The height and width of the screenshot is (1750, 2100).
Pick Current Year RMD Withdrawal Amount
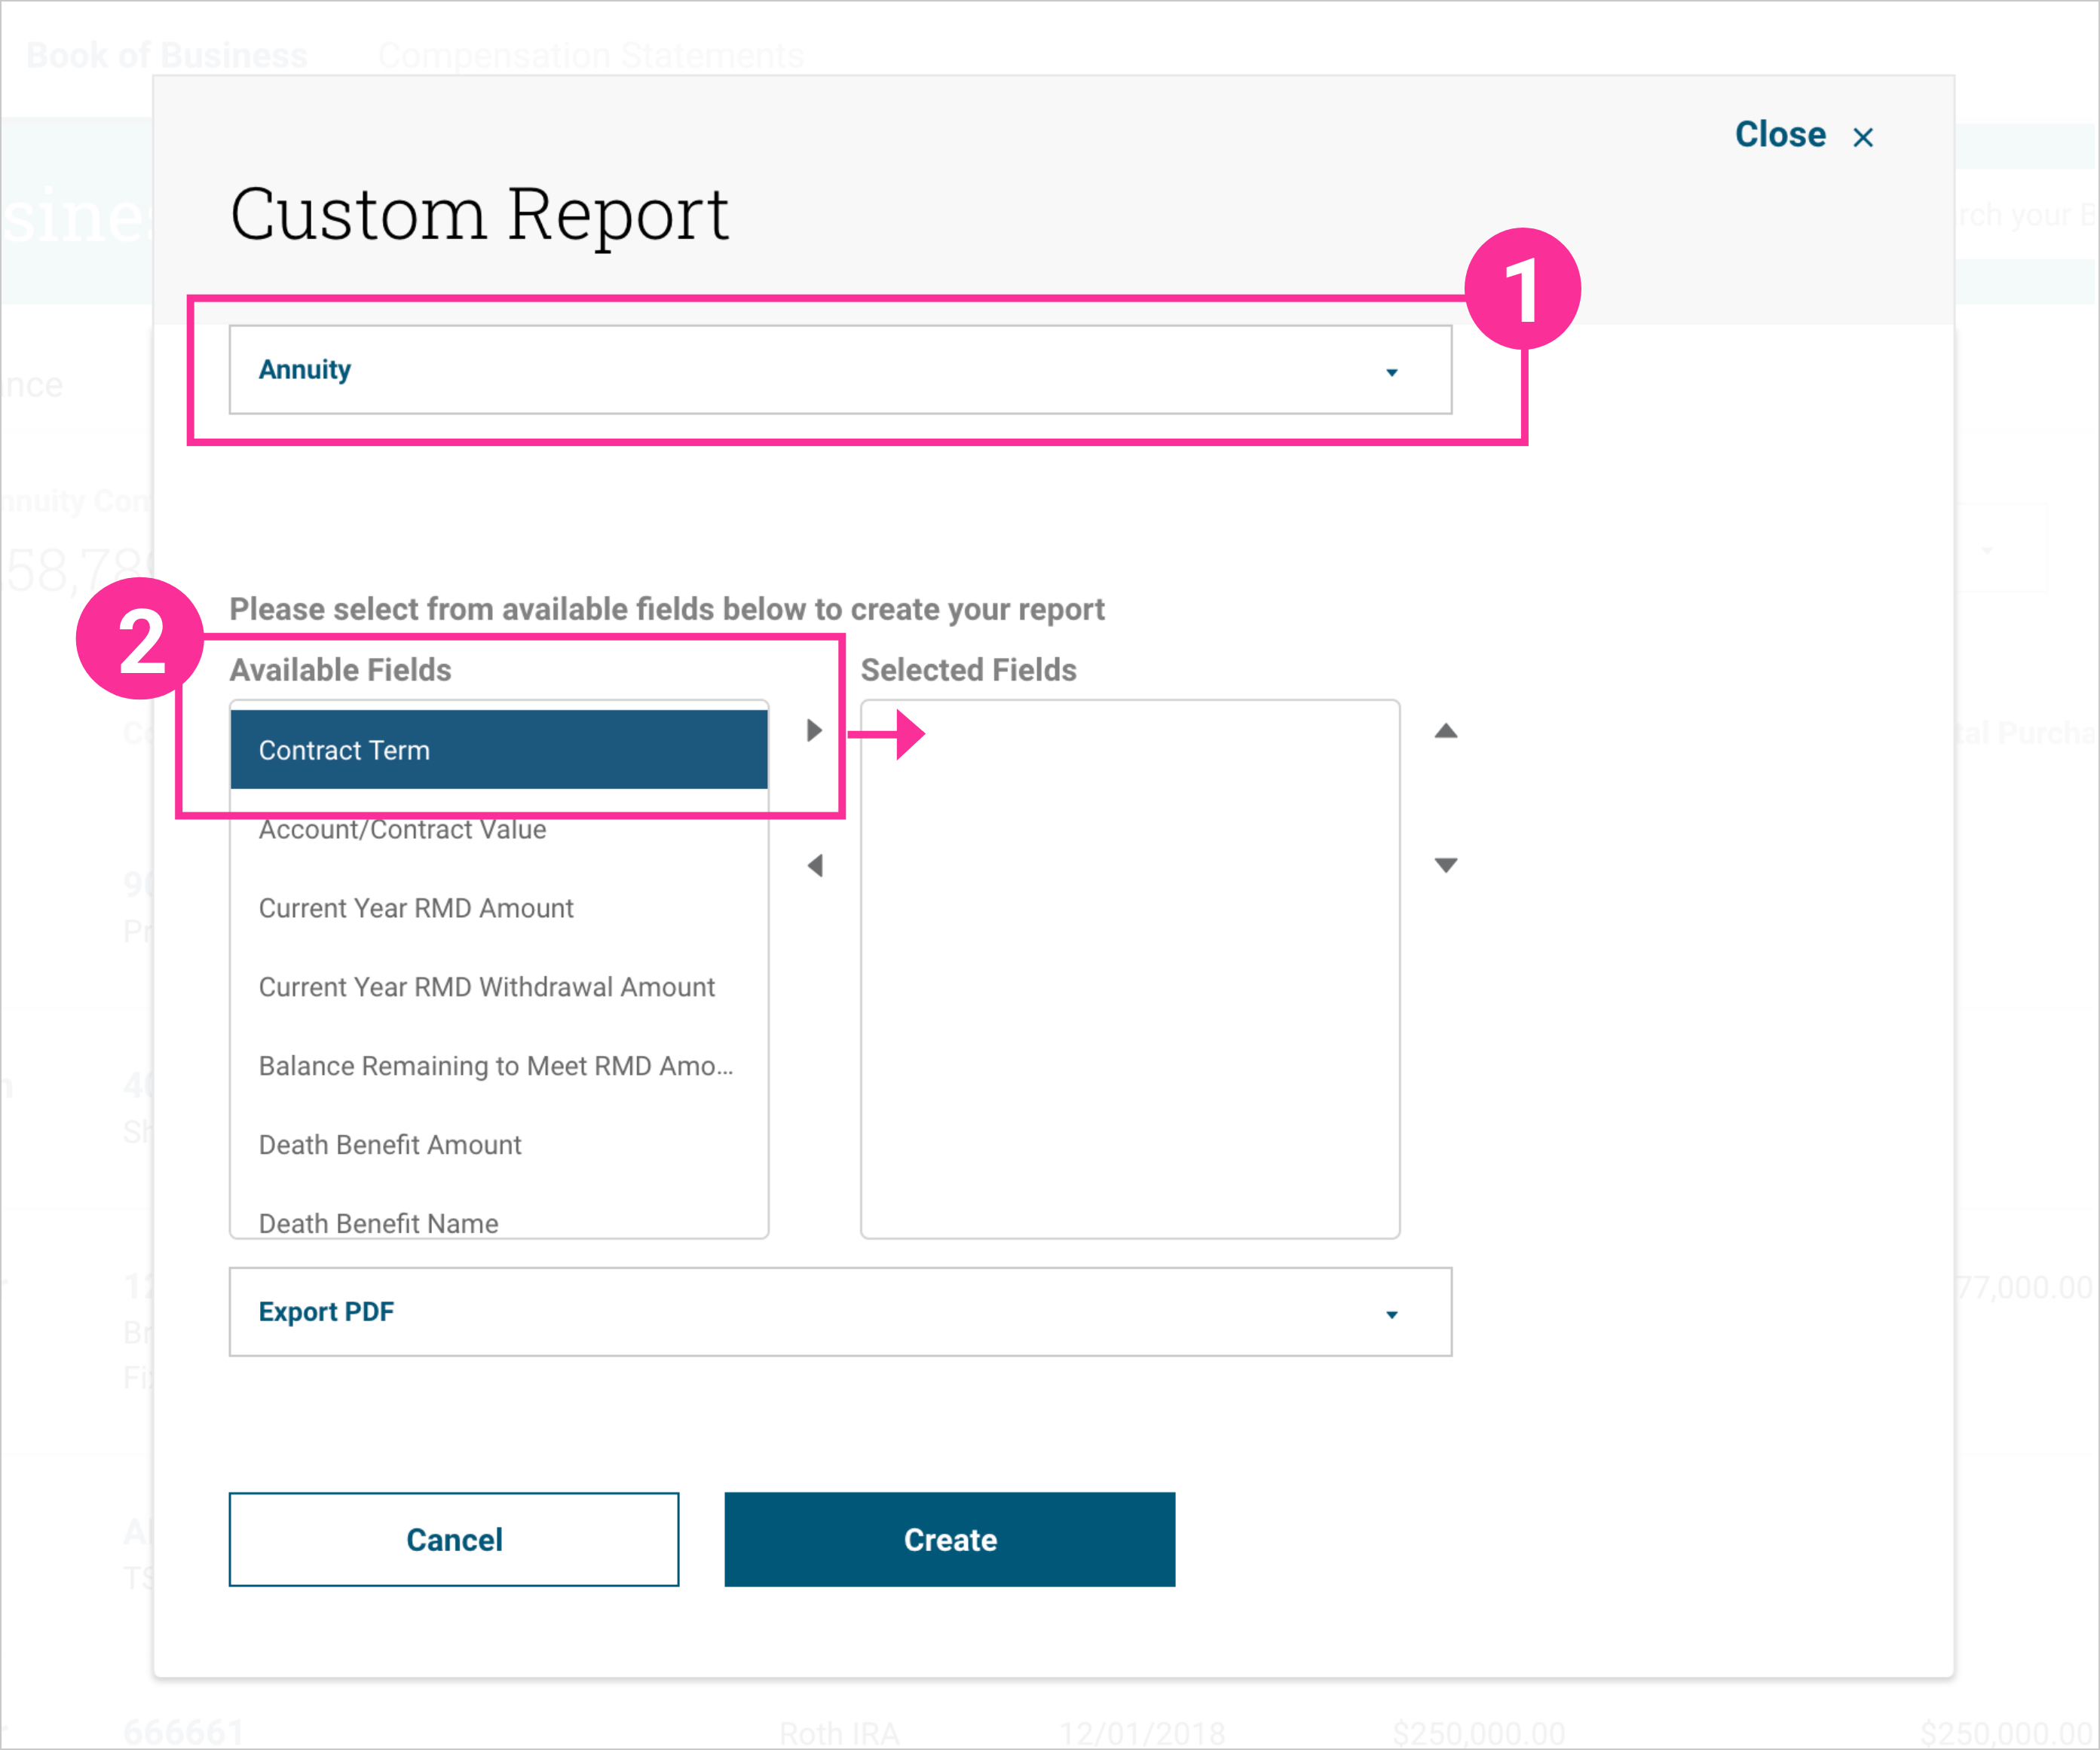486,987
